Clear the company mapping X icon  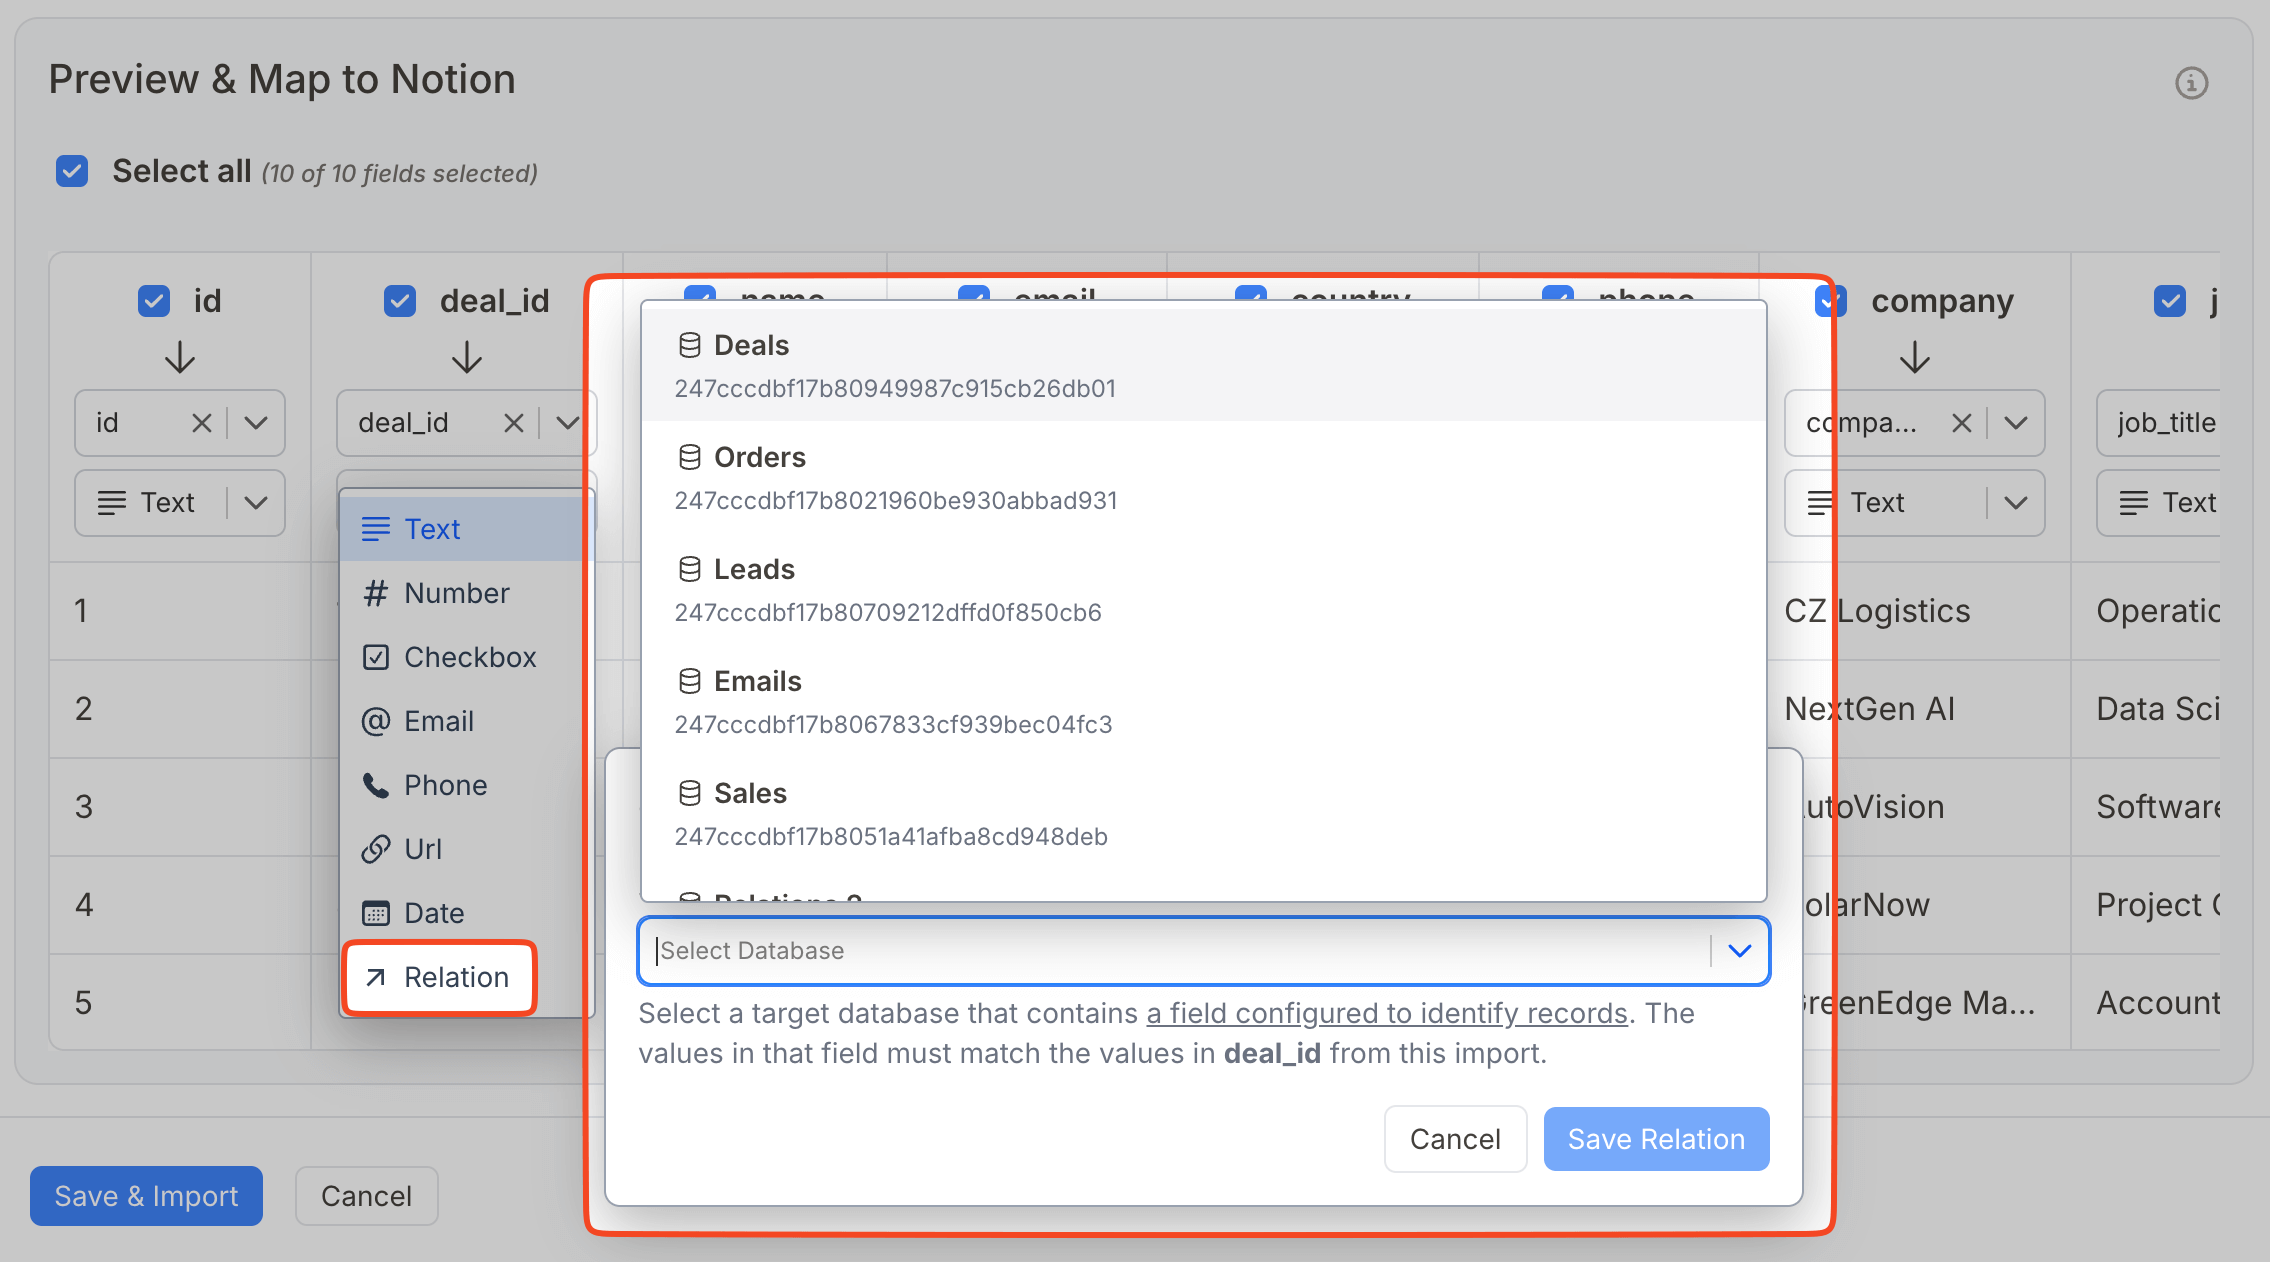[x=1961, y=423]
